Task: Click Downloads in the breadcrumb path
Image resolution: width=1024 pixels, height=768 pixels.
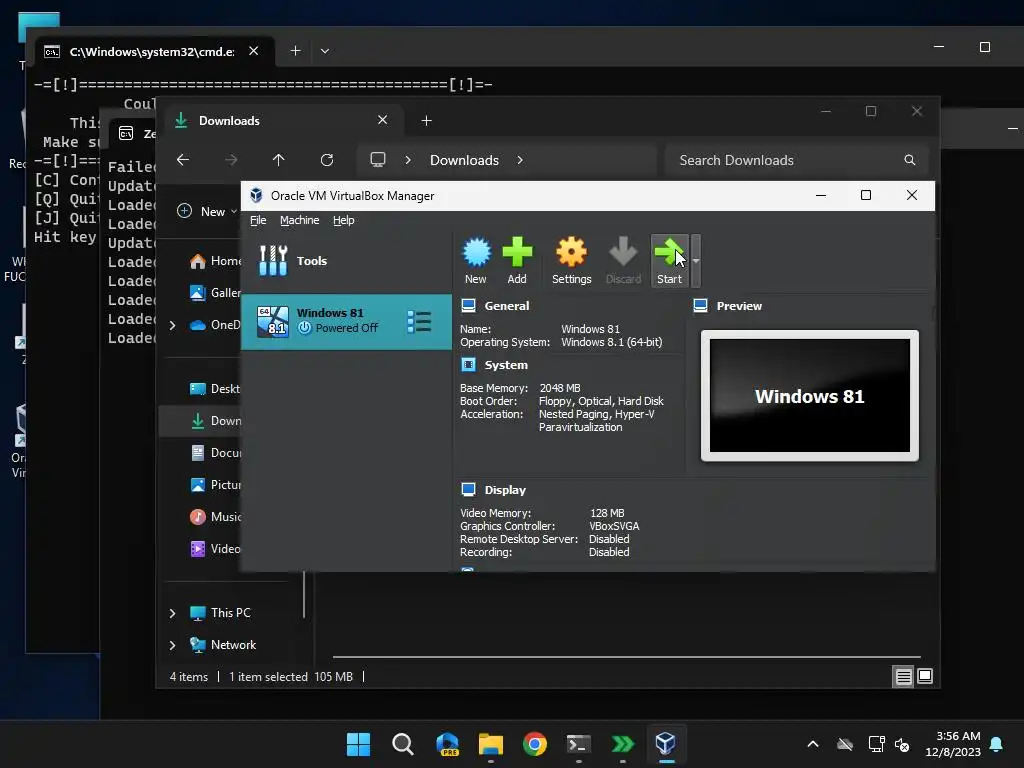Action: (x=464, y=160)
